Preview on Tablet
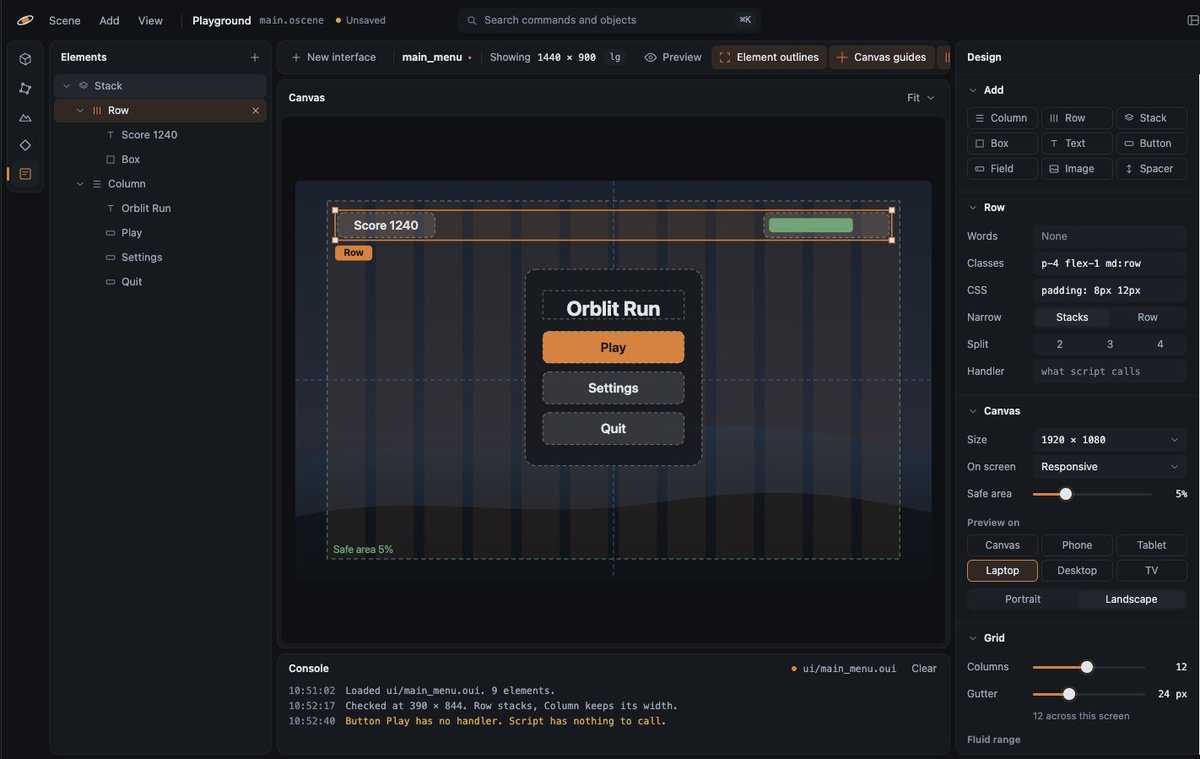1200x759 pixels. pyautogui.click(x=1151, y=545)
